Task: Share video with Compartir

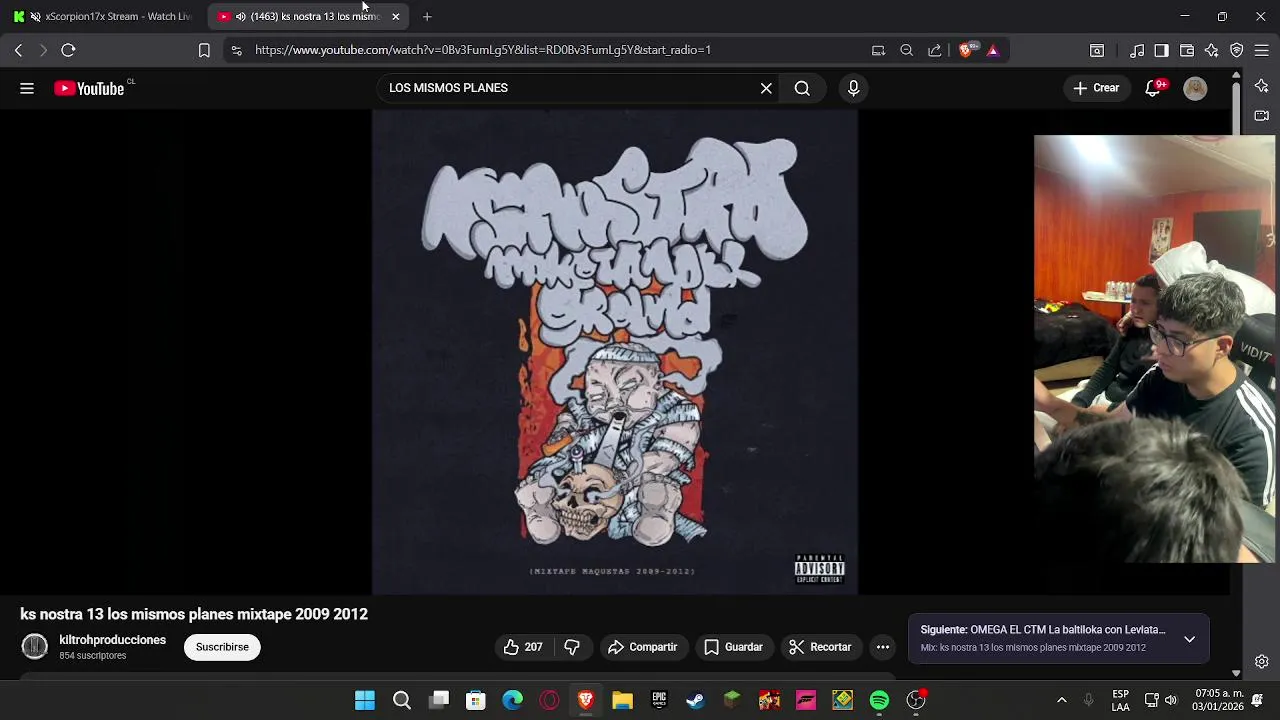Action: [642, 647]
